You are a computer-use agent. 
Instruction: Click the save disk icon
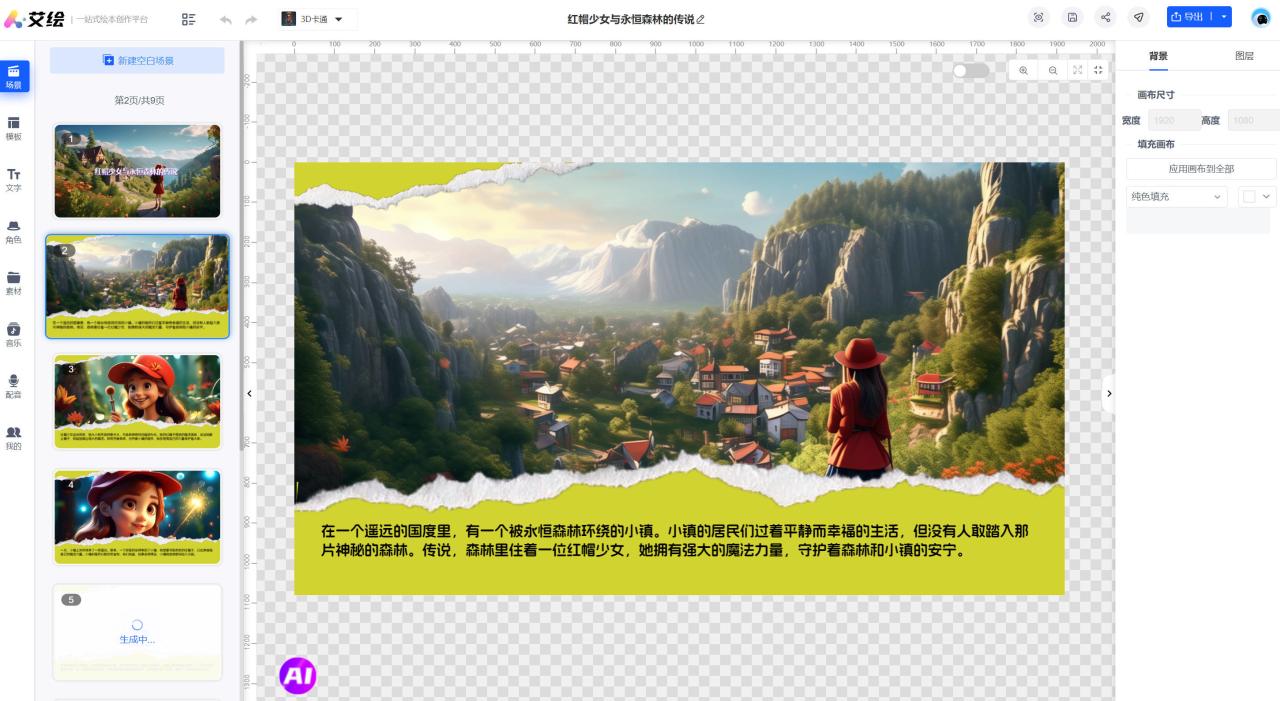click(1072, 18)
